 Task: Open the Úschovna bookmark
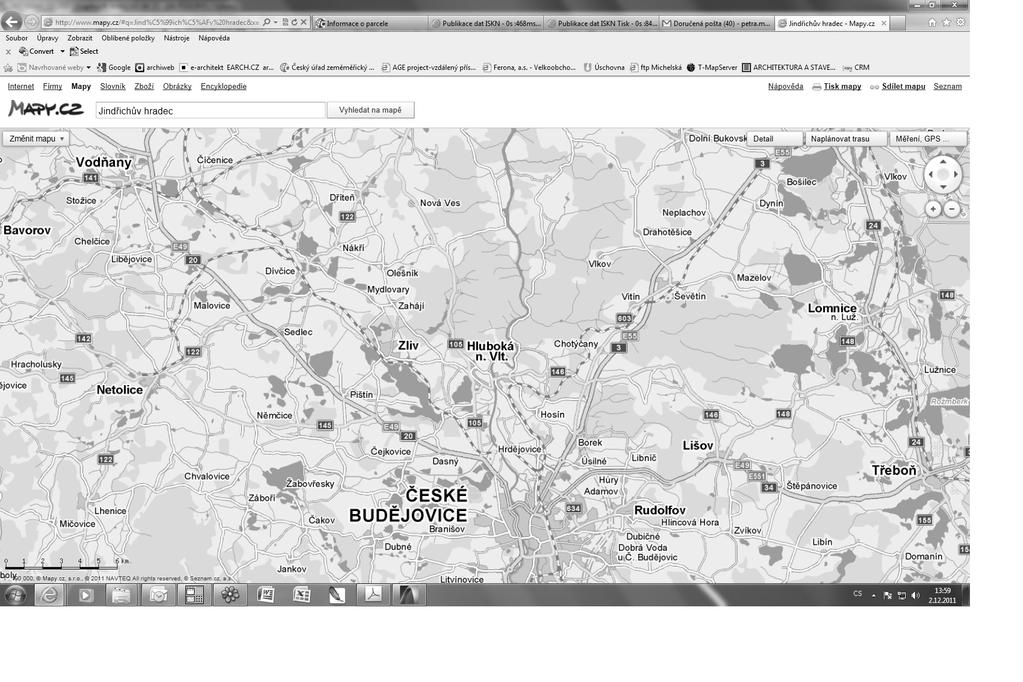tap(603, 67)
